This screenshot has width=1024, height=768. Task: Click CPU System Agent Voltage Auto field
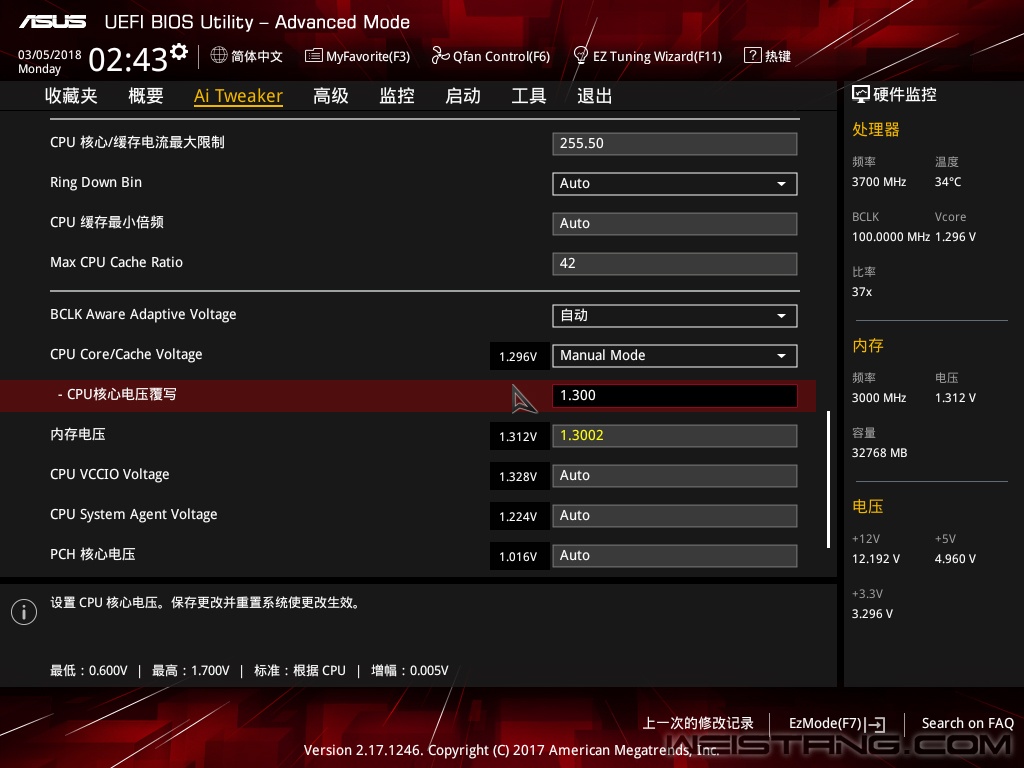tap(675, 515)
